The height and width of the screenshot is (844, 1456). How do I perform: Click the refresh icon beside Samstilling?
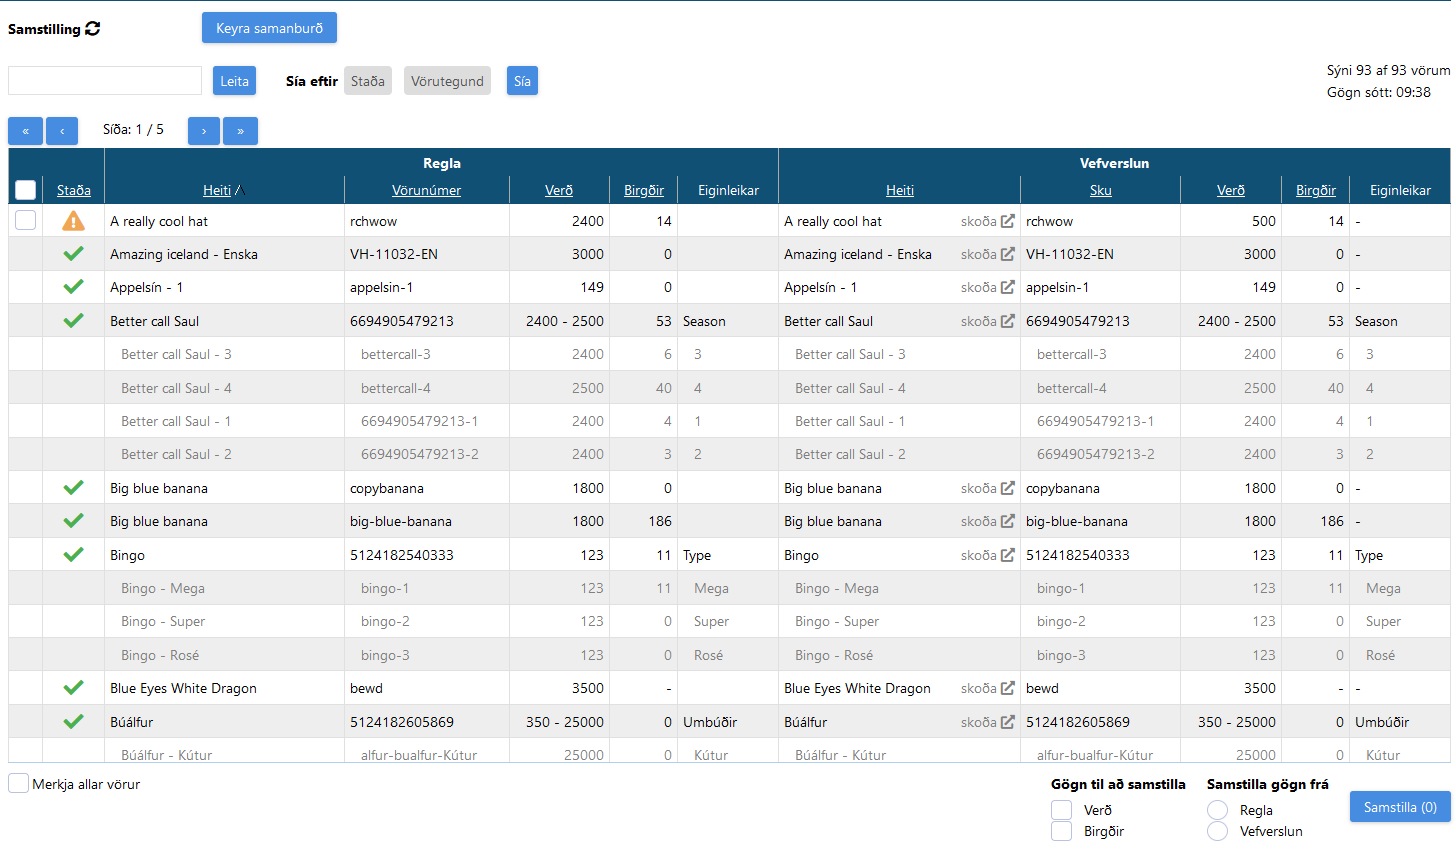94,28
